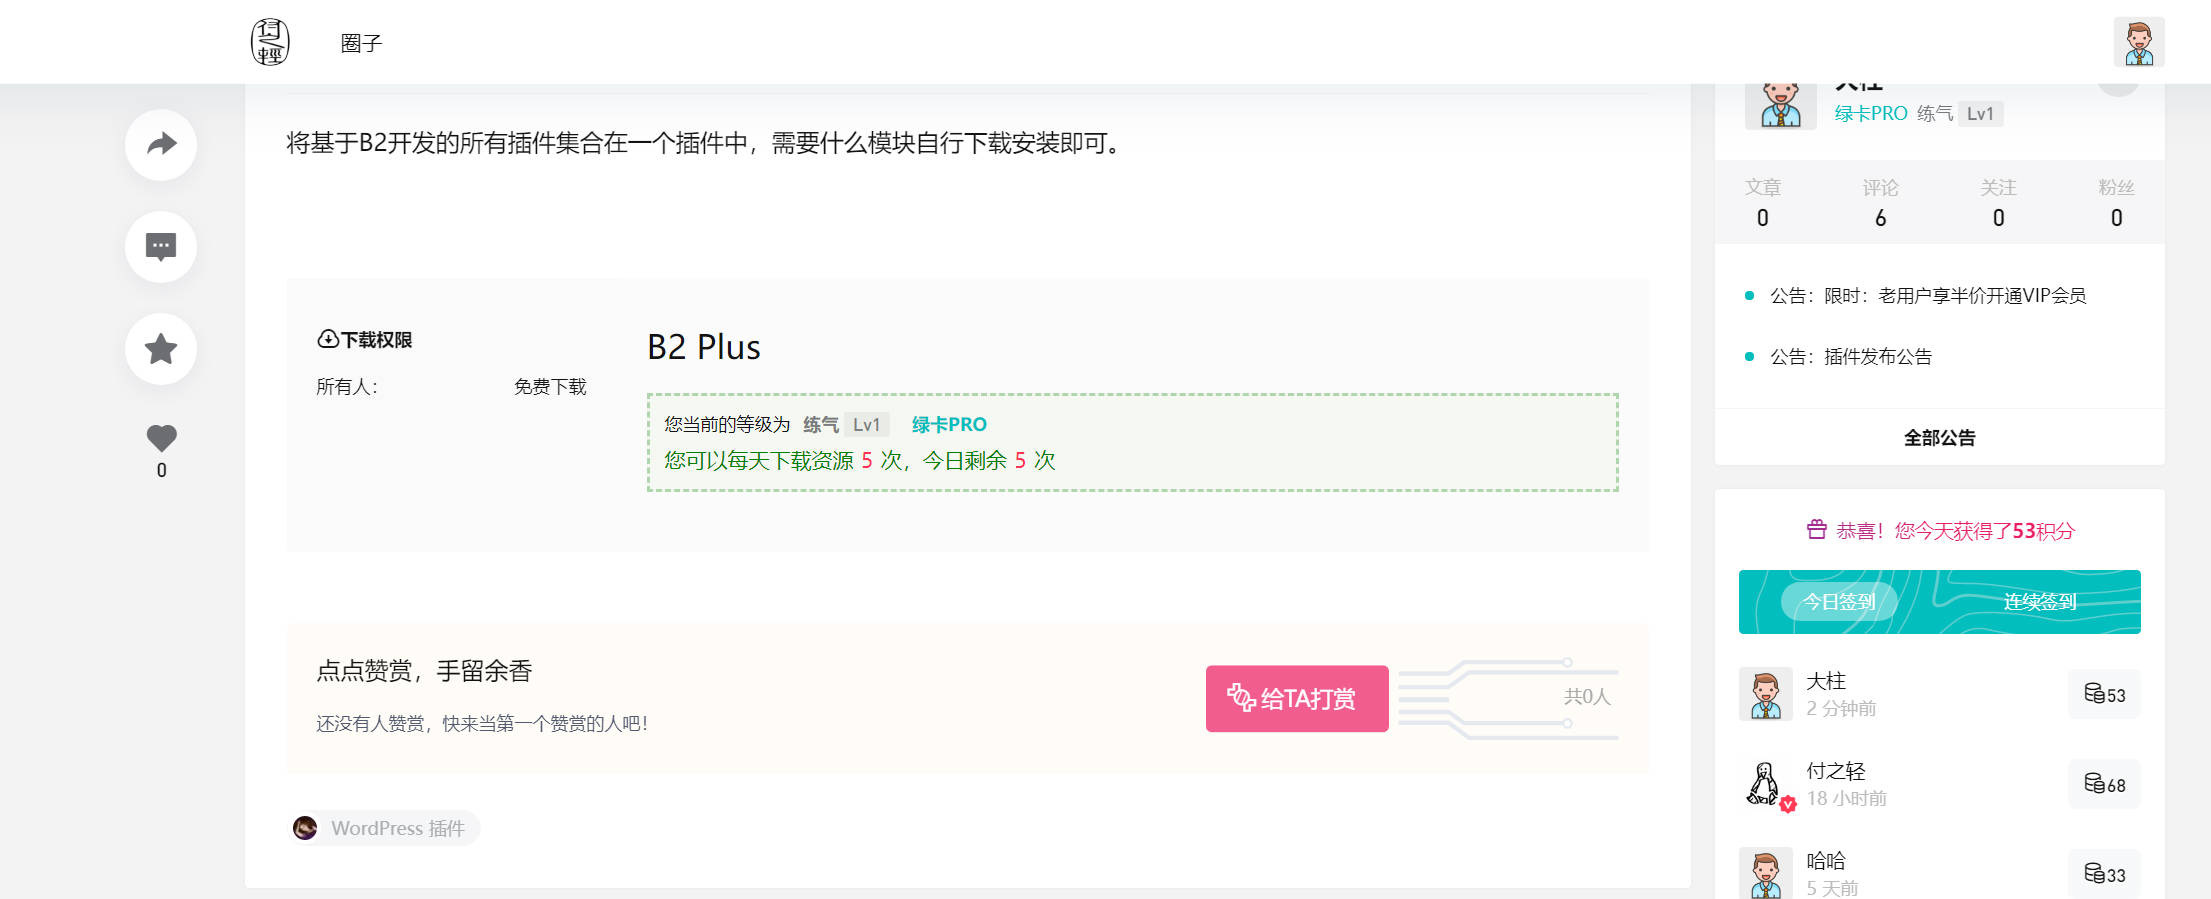
Task: Favorite post with star icon
Action: tap(161, 349)
